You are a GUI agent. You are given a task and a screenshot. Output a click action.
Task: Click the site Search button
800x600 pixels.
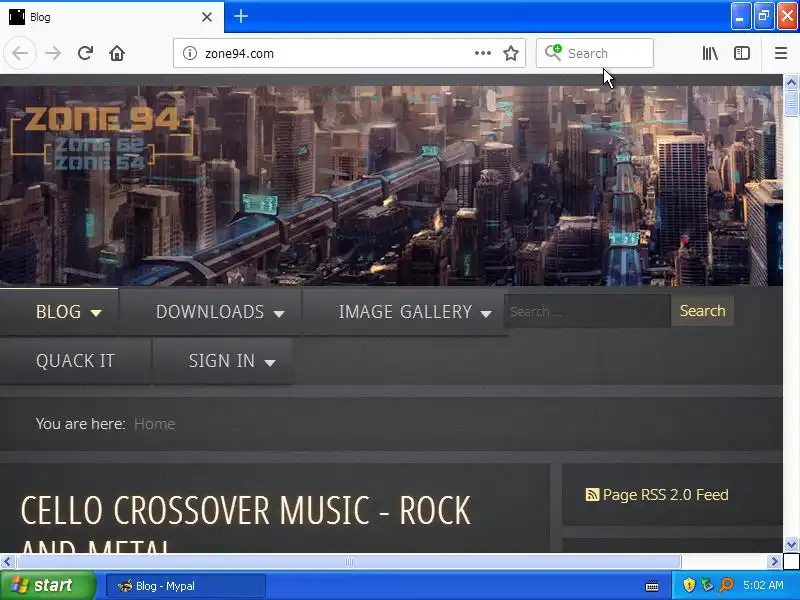pos(702,311)
